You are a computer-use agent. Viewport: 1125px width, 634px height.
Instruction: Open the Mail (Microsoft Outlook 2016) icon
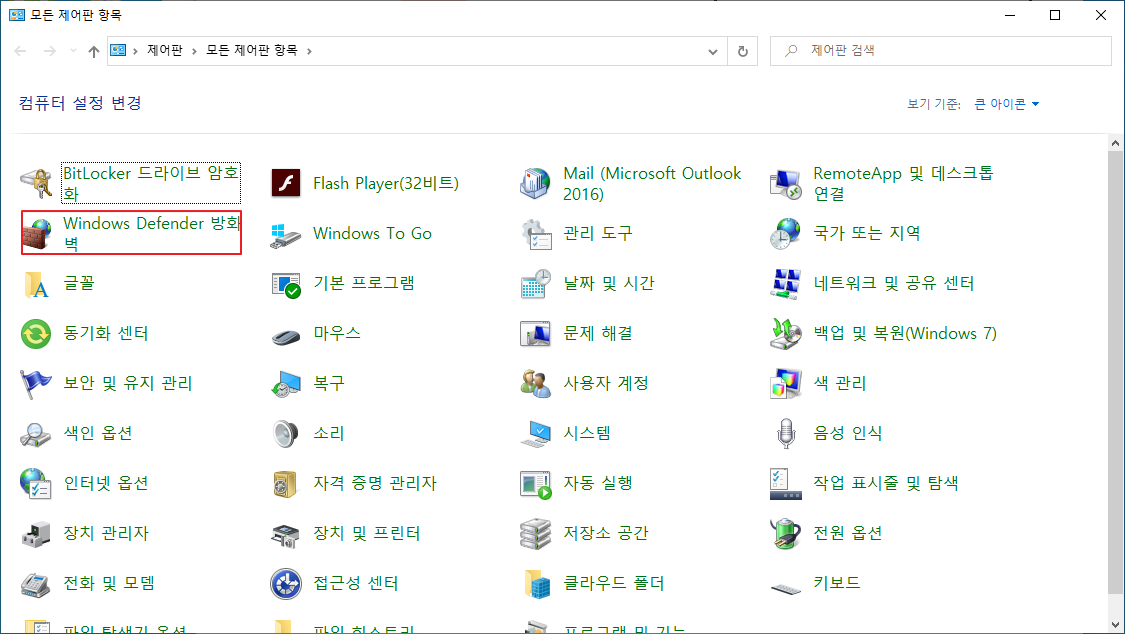click(x=535, y=184)
